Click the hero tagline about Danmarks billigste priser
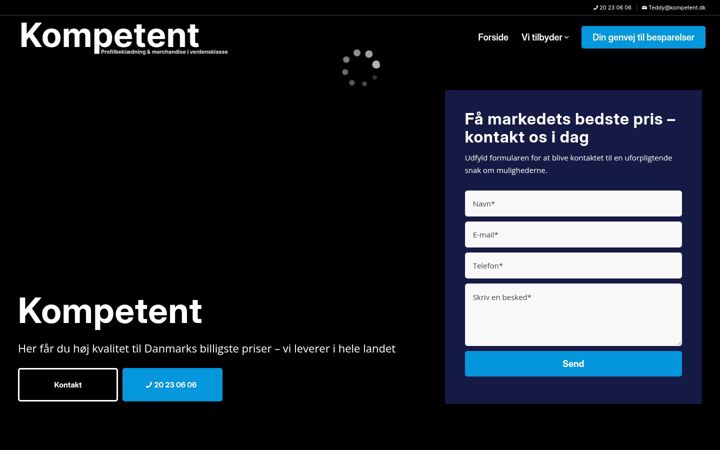The image size is (720, 450). pos(207,349)
